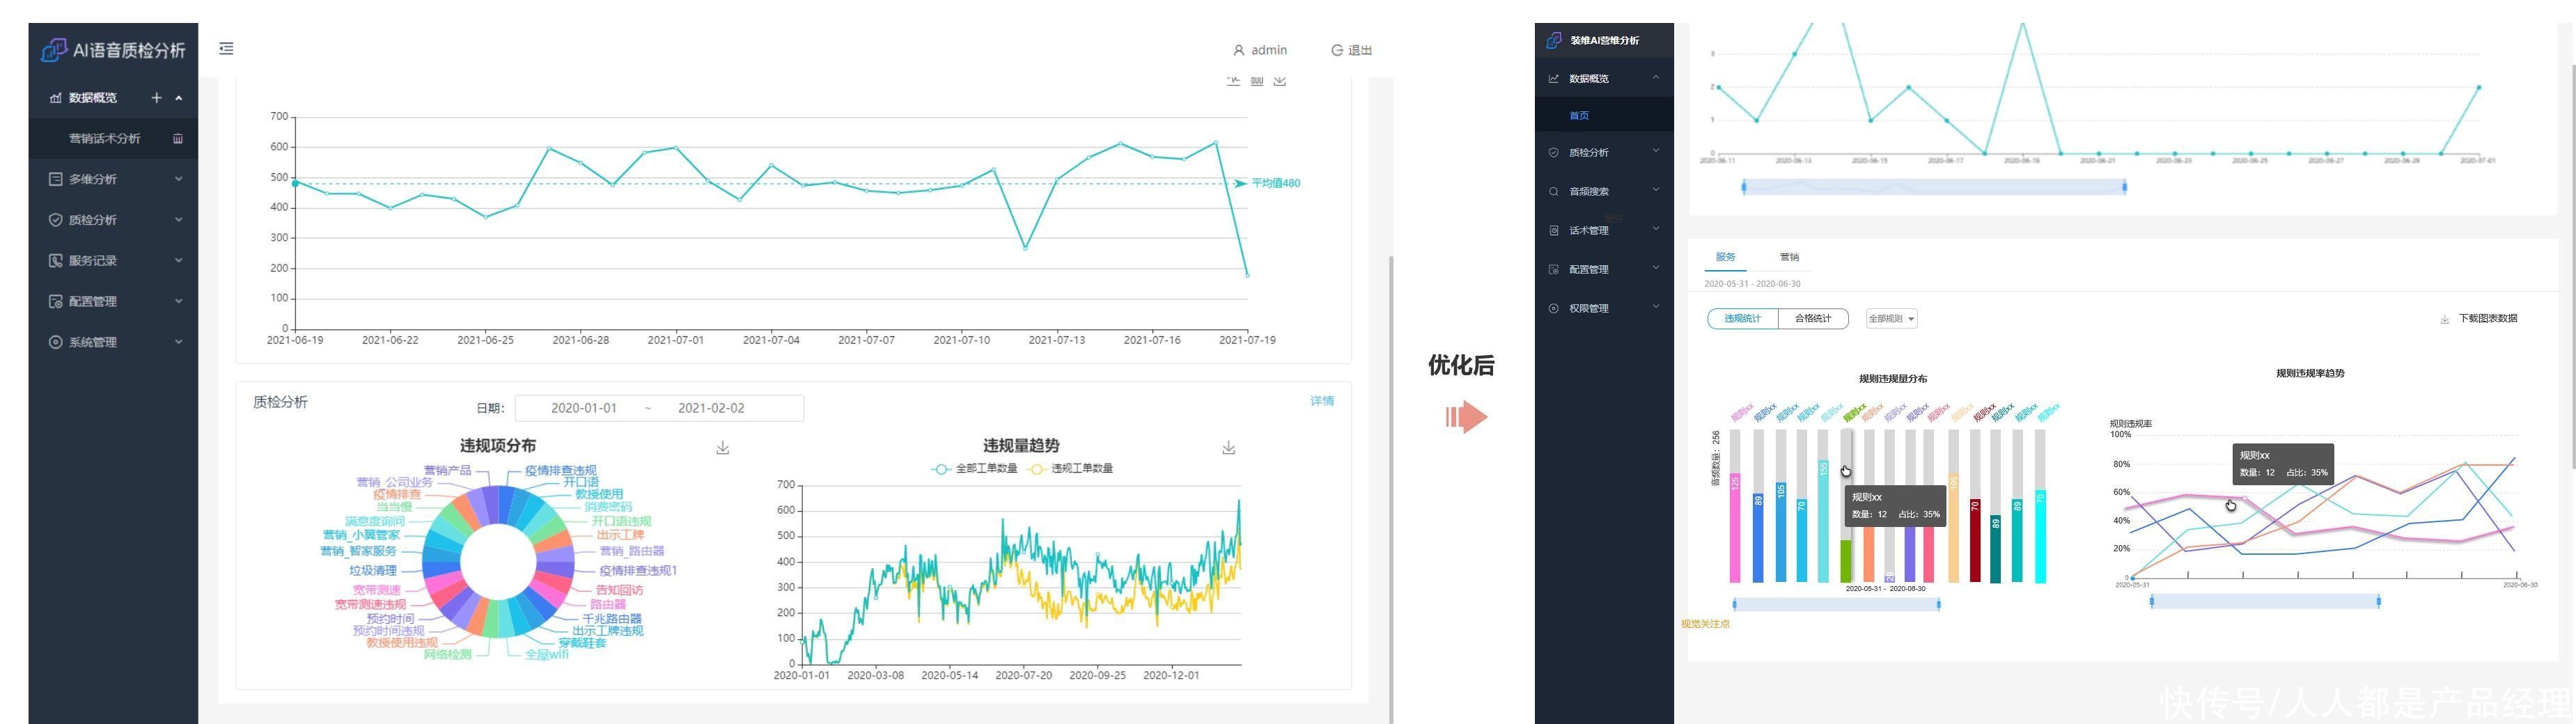This screenshot has width=2576, height=724.
Task: Open 营销话术分析 submenu item
Action: [104, 138]
